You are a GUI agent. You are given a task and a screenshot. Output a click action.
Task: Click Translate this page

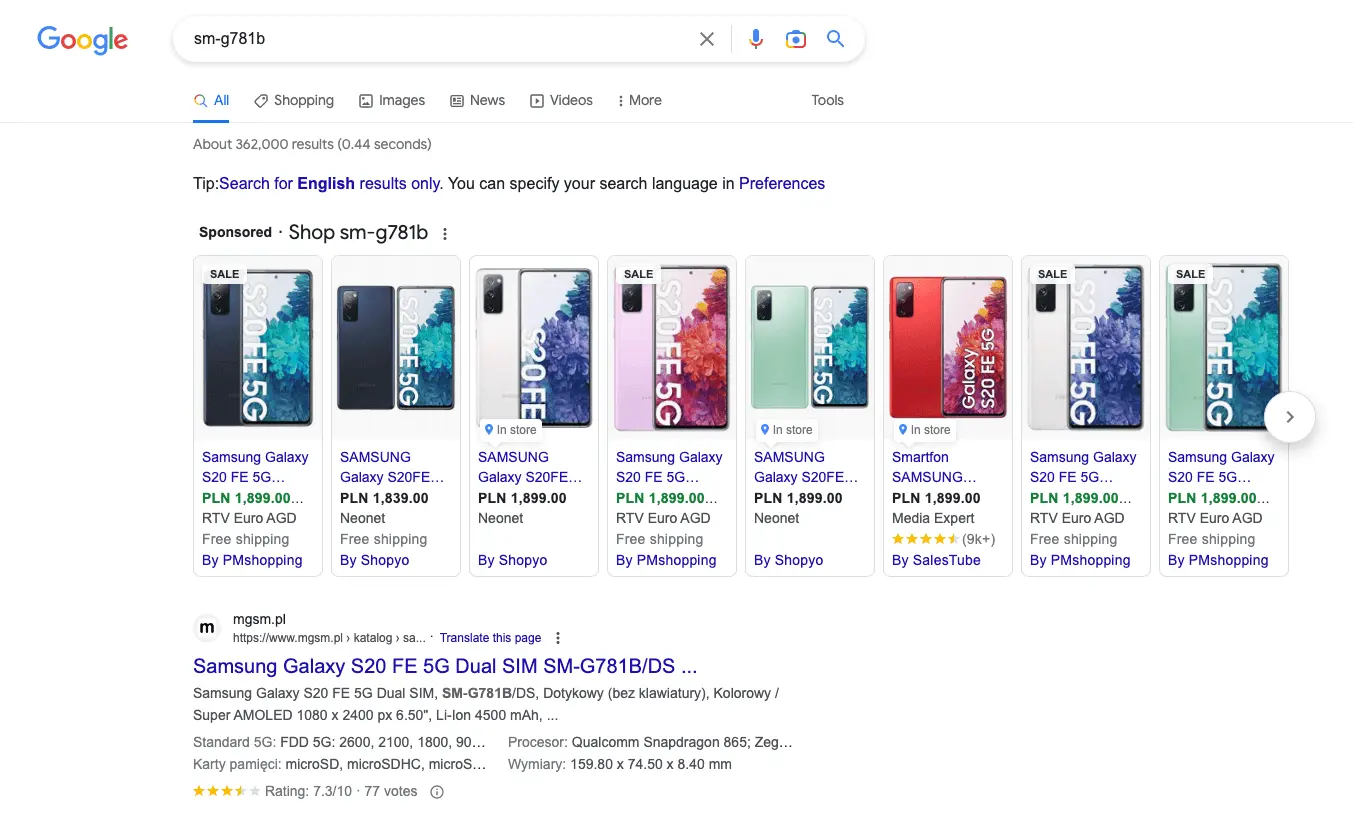pos(490,637)
